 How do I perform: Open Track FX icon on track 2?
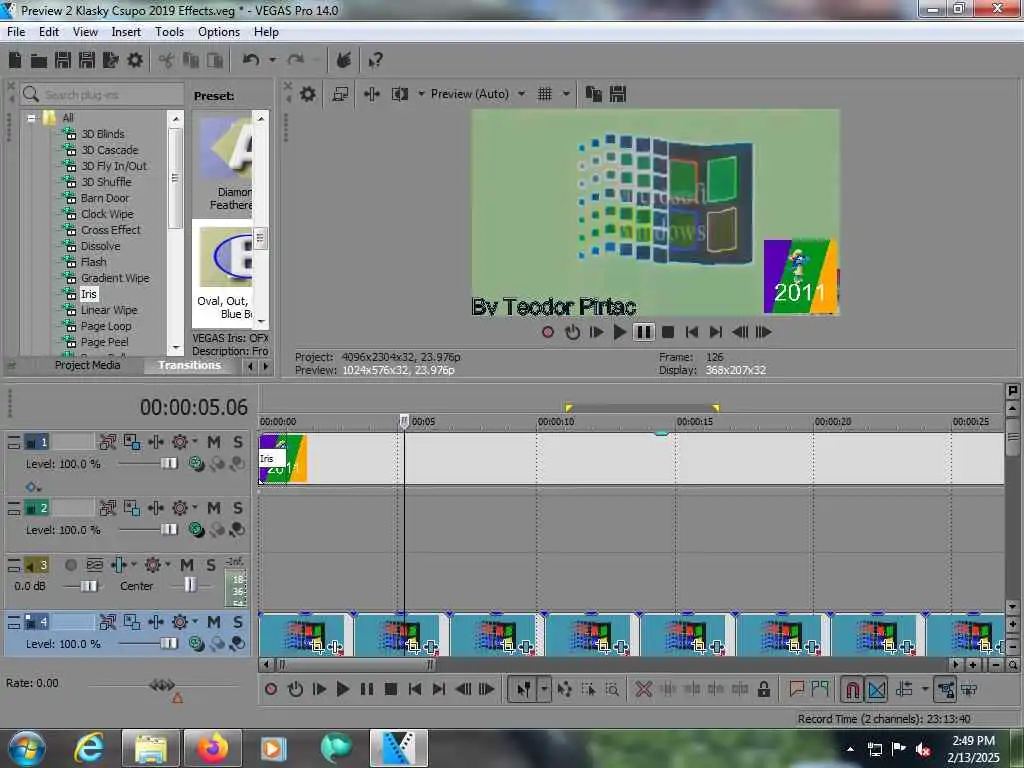pyautogui.click(x=180, y=508)
